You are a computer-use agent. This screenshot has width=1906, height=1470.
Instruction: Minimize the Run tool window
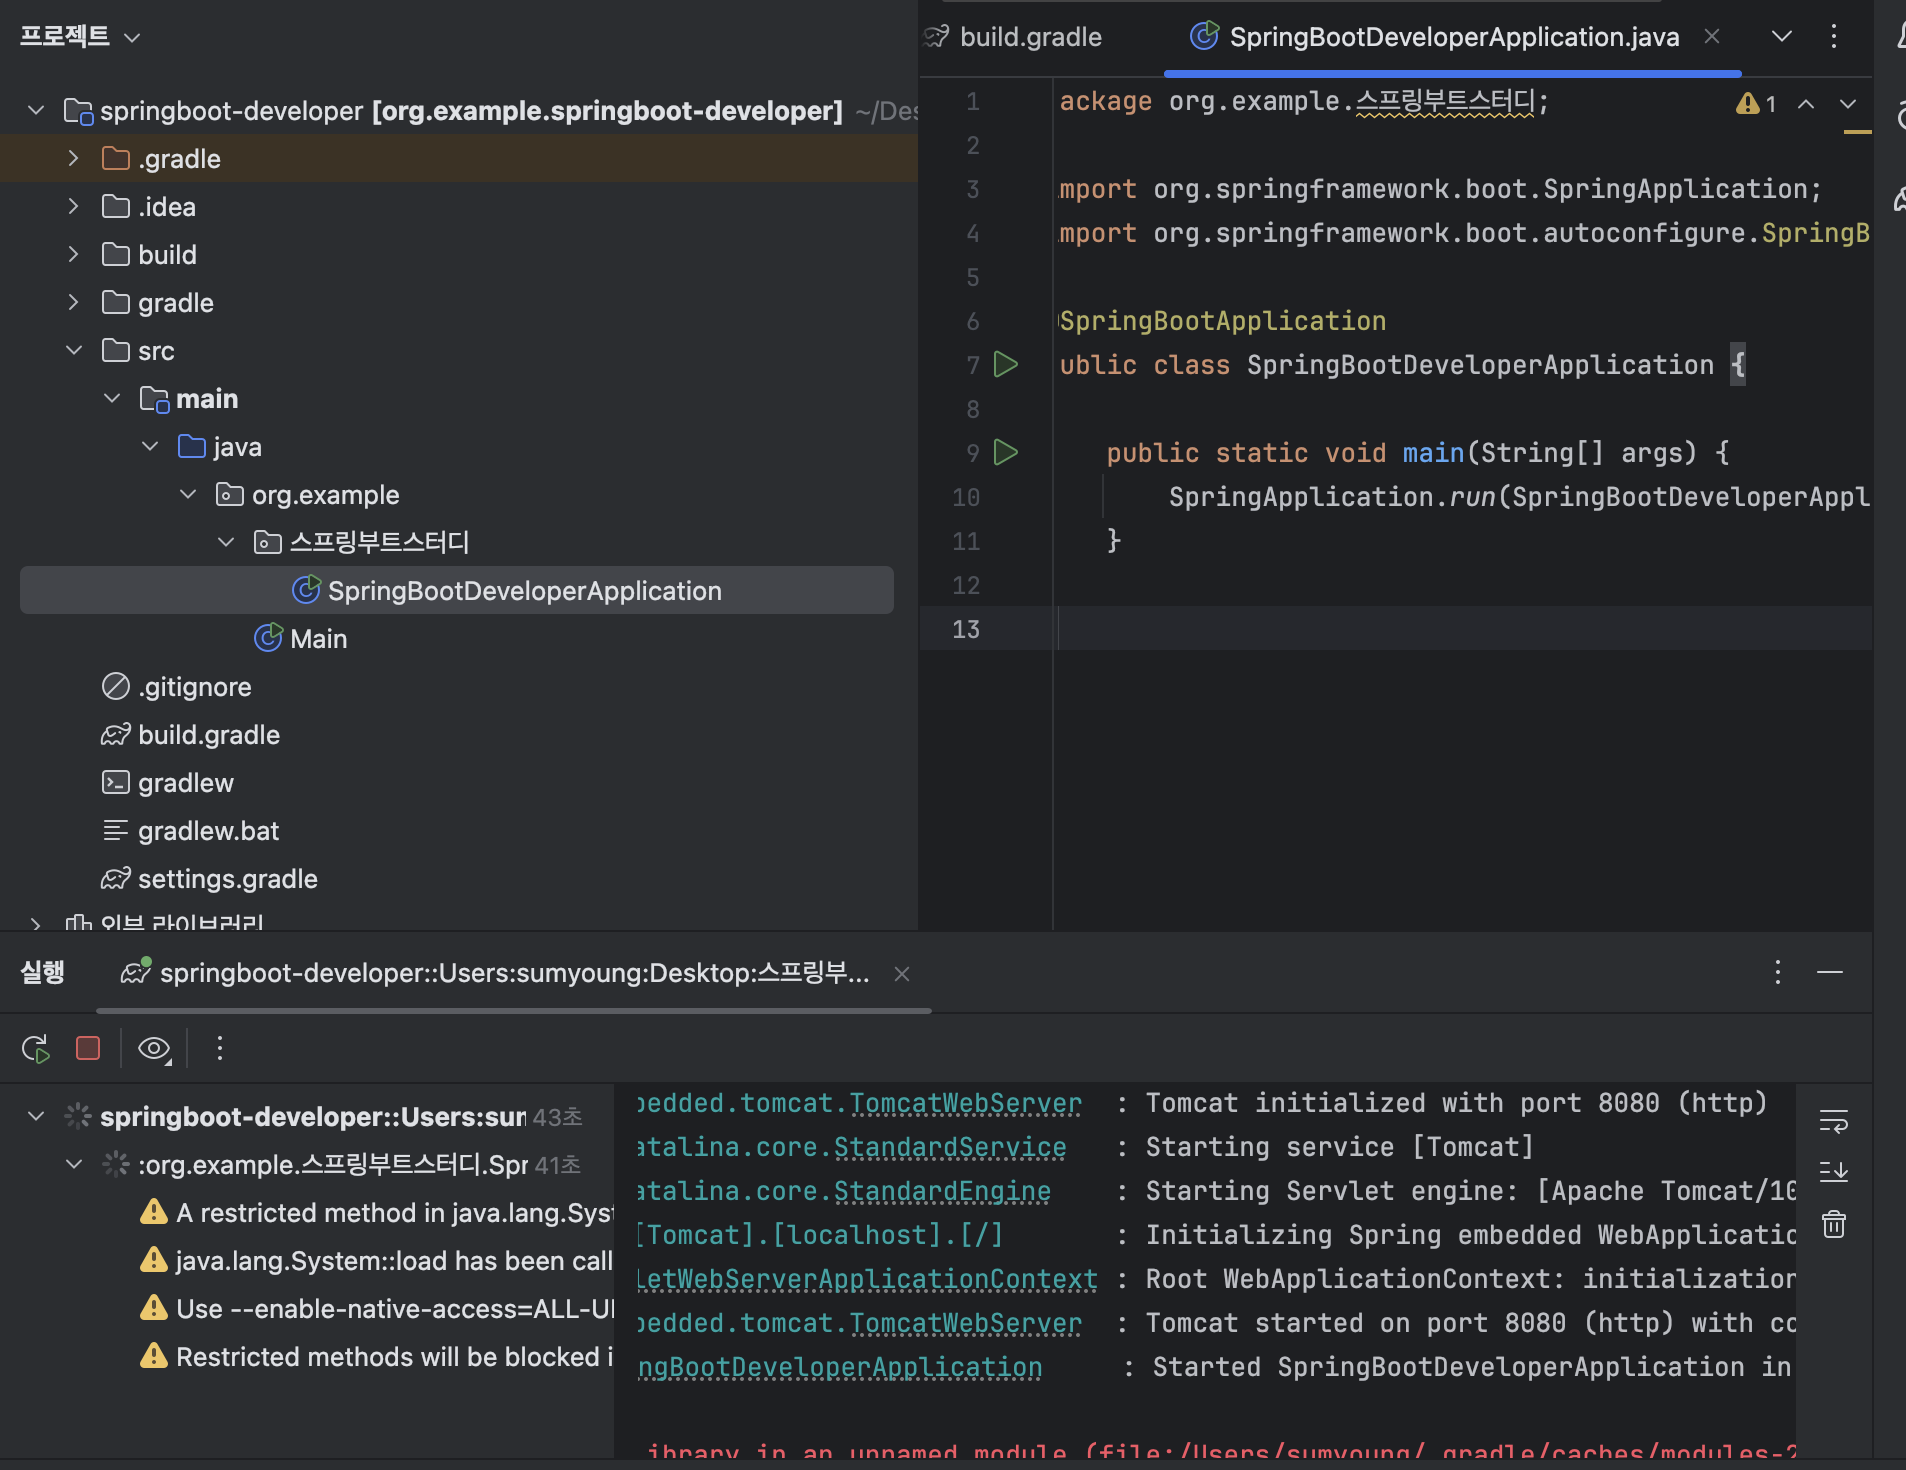click(x=1829, y=972)
